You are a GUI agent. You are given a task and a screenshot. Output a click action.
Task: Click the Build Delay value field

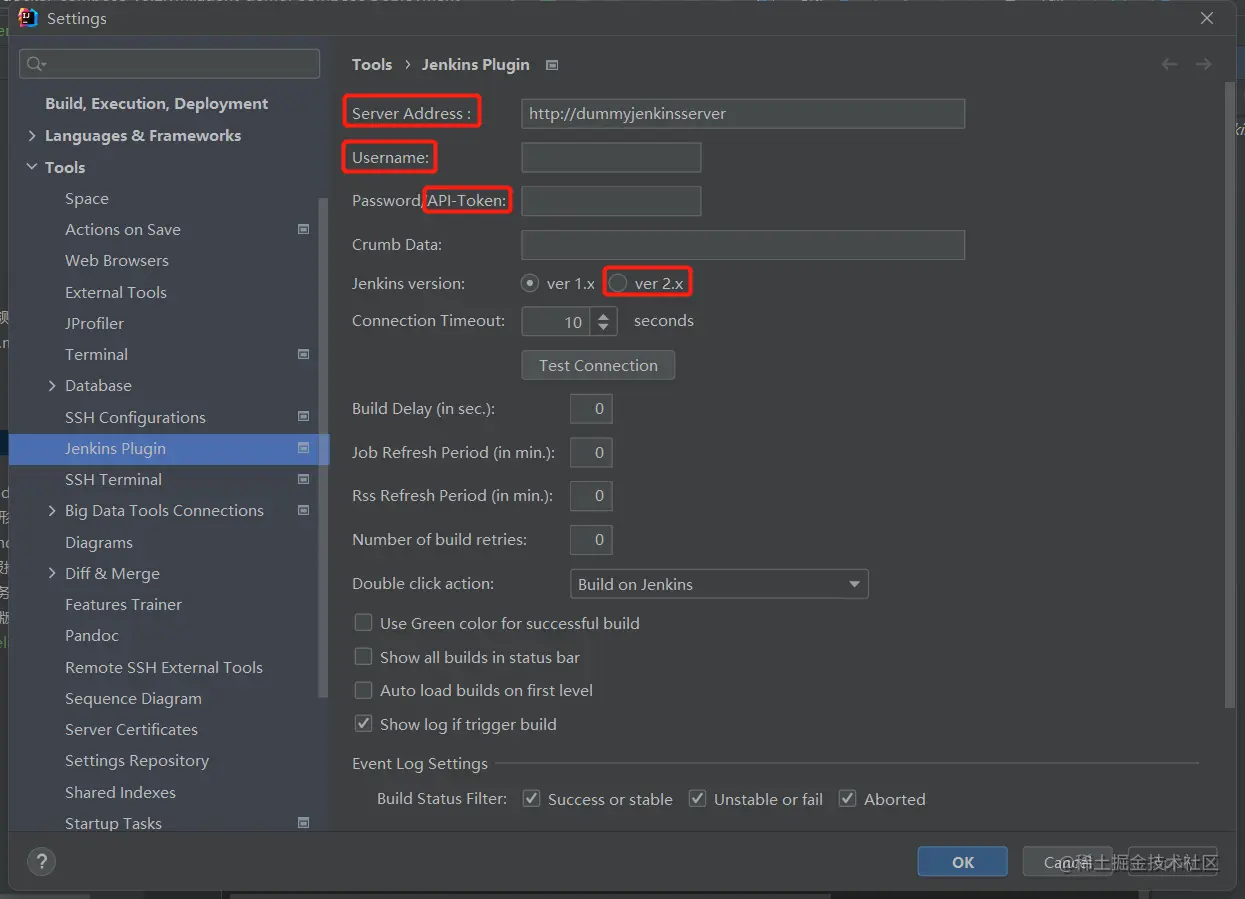(x=591, y=408)
